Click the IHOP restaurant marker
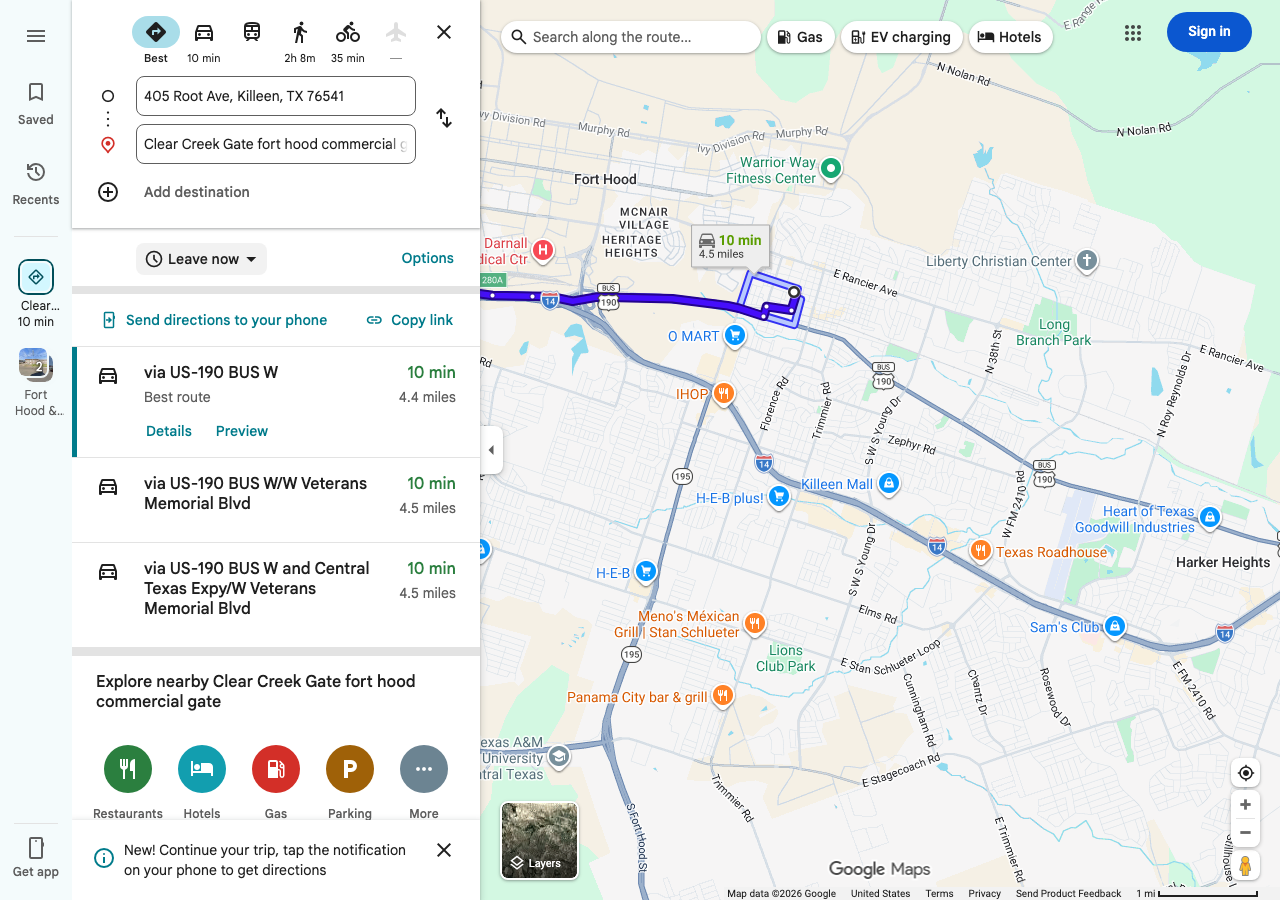 pyautogui.click(x=724, y=394)
